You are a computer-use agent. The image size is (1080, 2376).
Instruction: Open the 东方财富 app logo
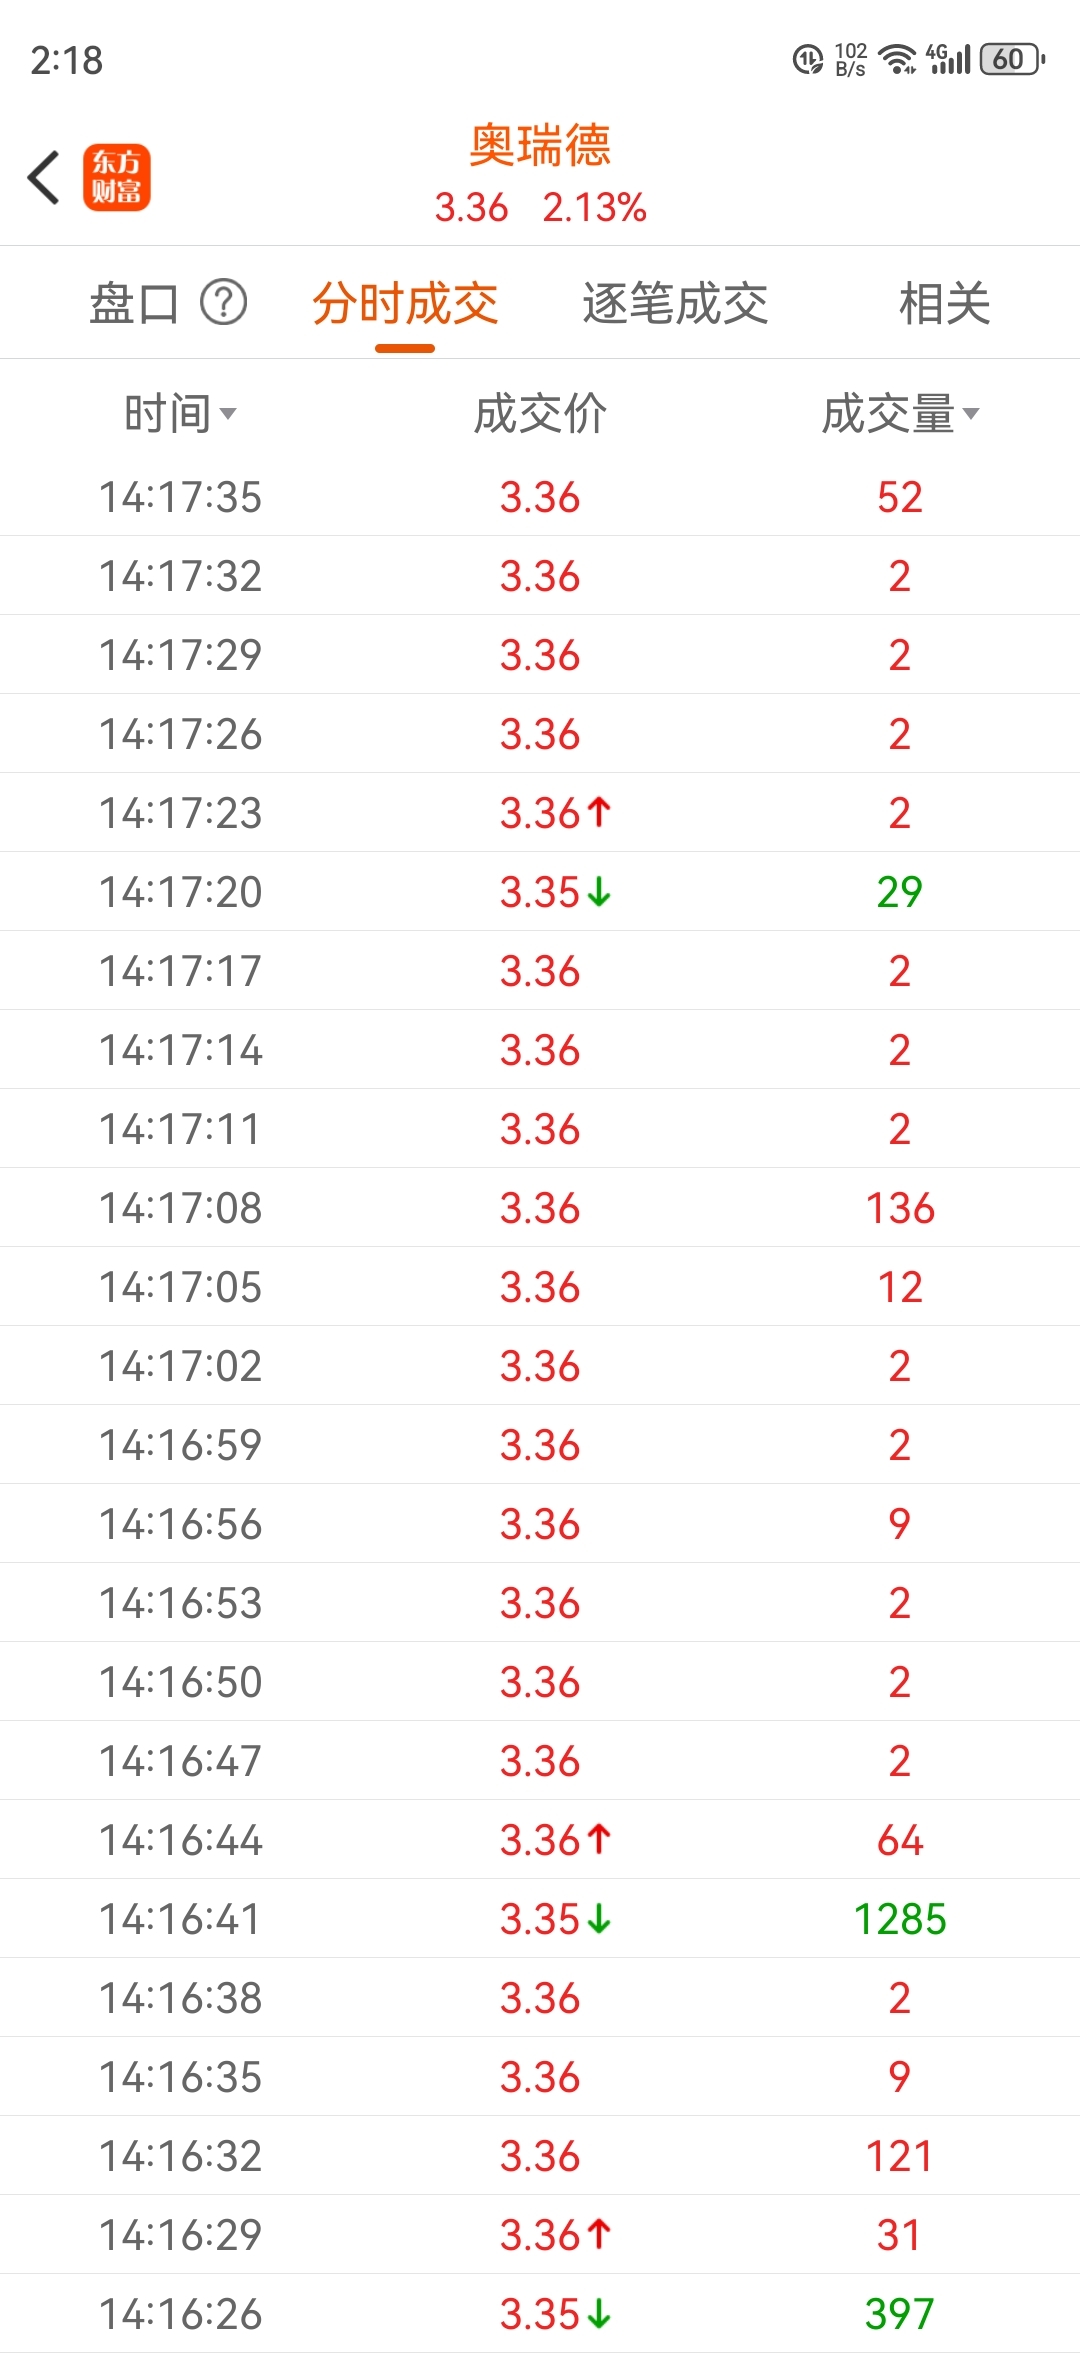pos(117,177)
